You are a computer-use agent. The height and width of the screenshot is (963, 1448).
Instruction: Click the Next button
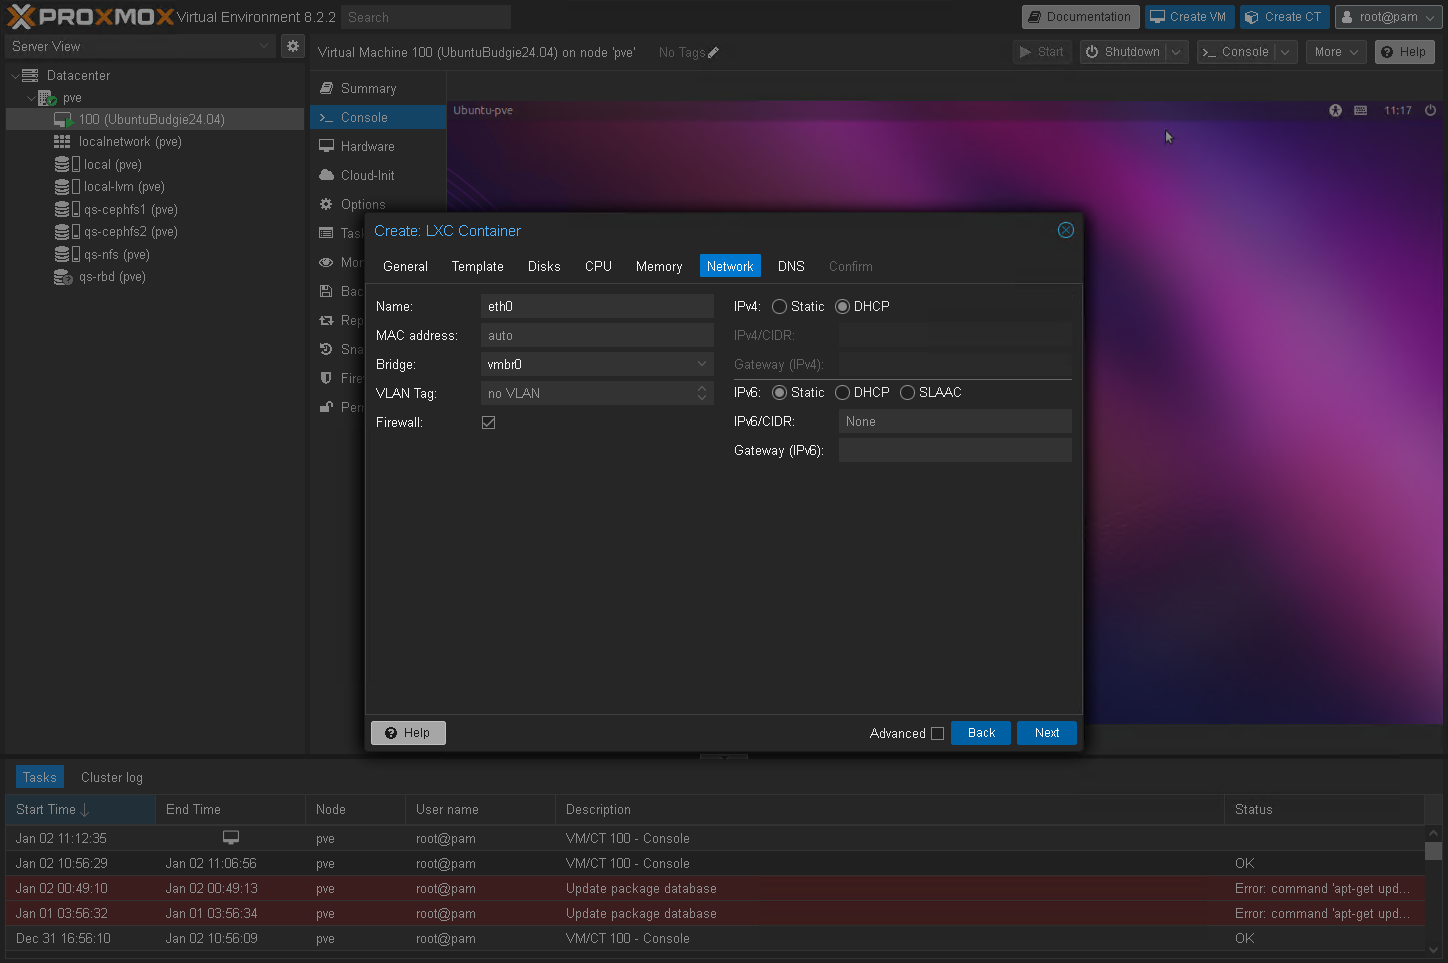tap(1046, 733)
